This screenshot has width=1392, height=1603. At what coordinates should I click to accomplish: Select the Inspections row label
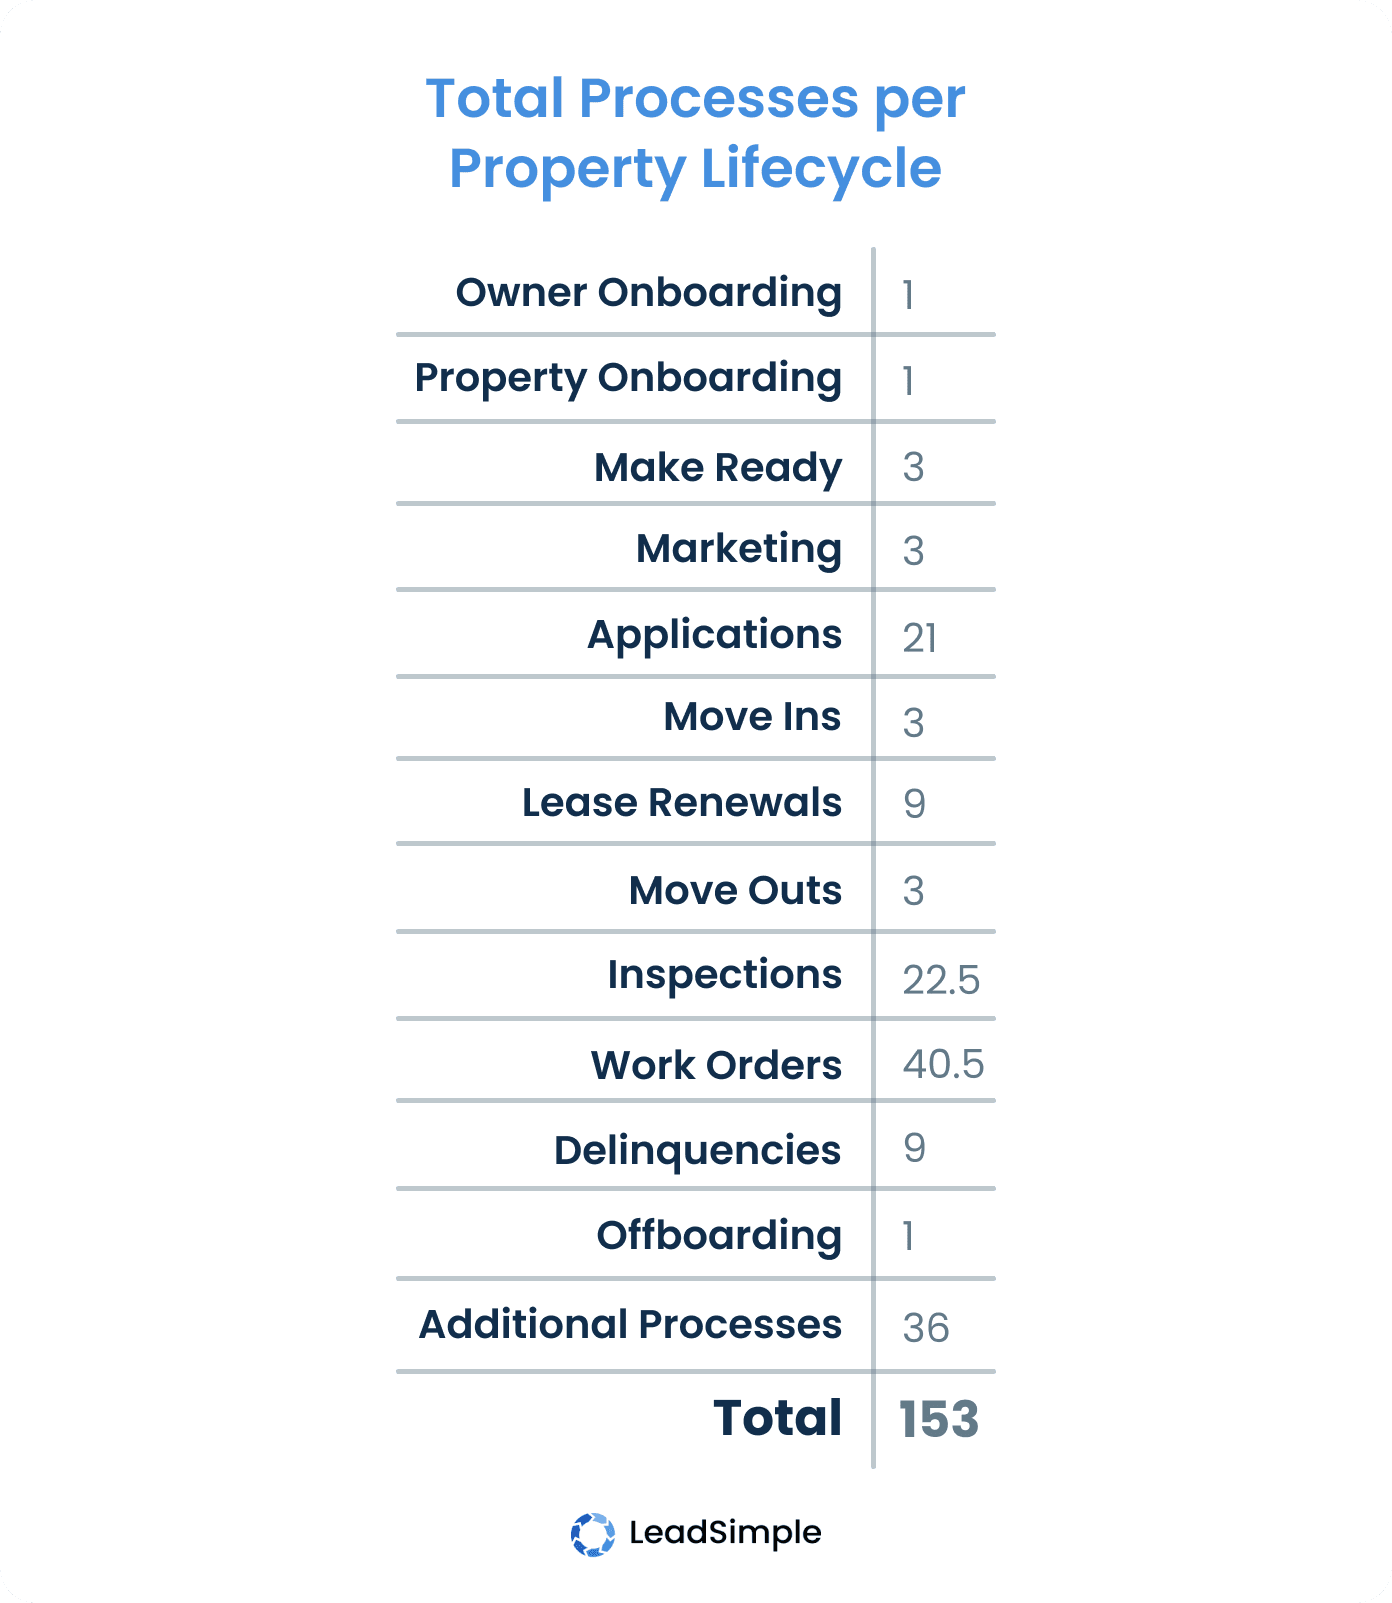pyautogui.click(x=724, y=975)
